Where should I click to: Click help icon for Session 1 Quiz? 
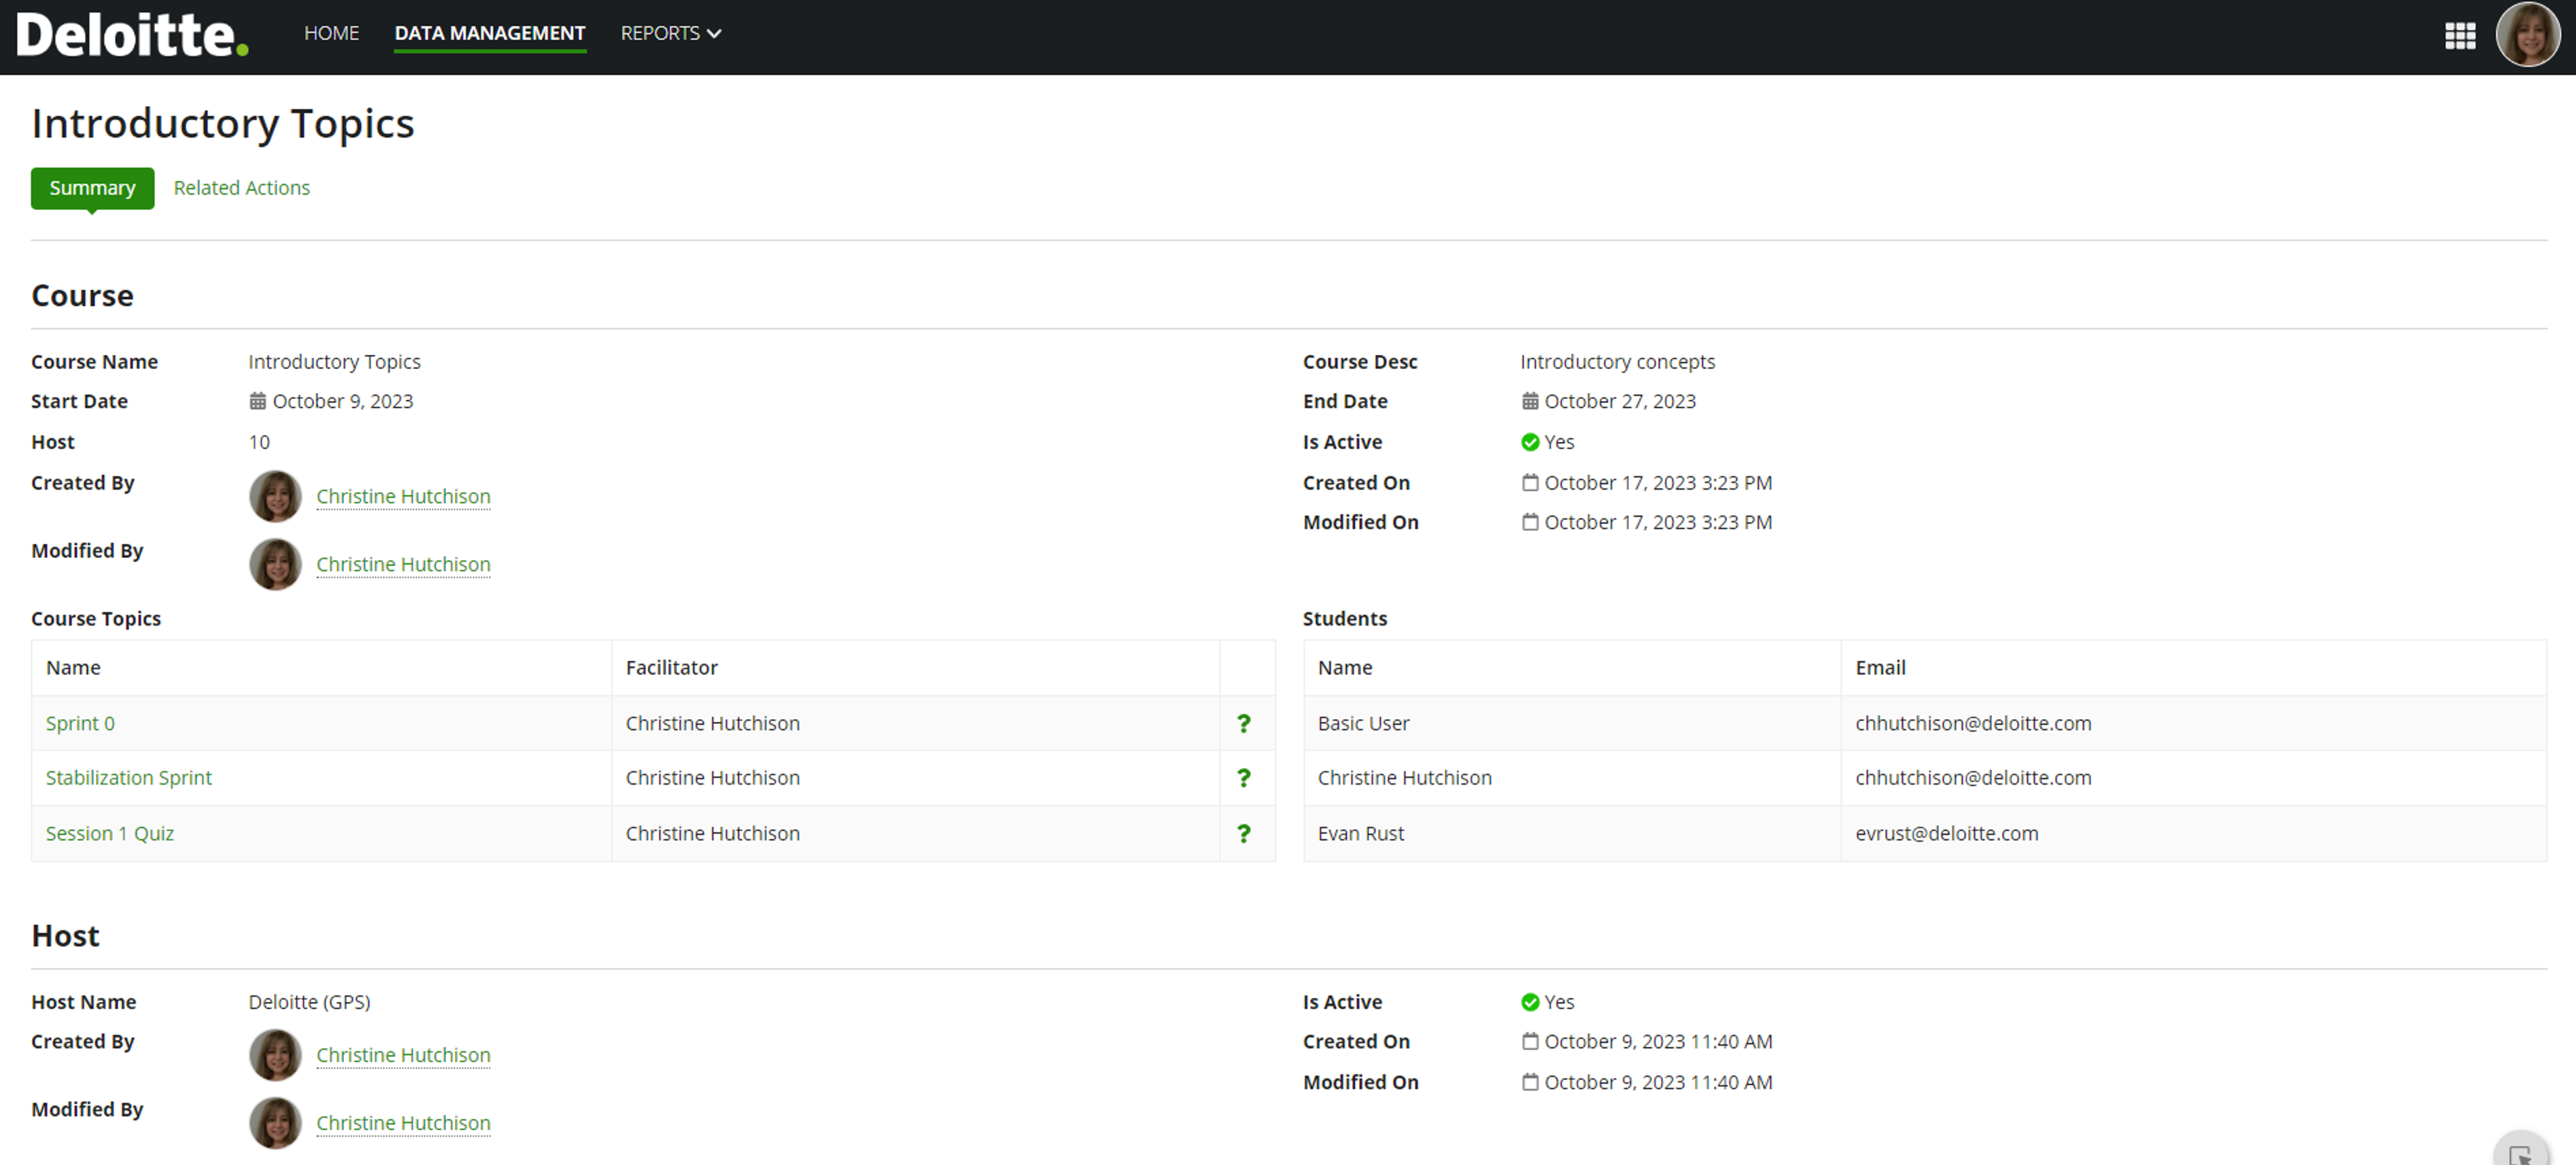(x=1243, y=833)
